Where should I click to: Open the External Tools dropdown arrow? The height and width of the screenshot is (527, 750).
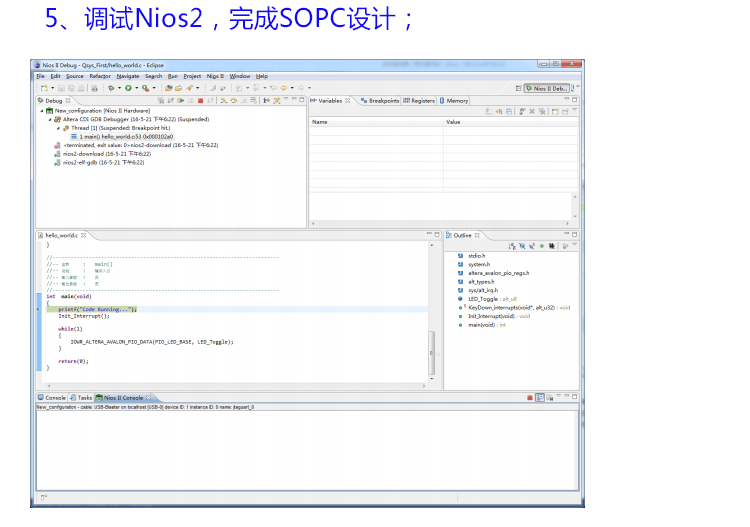coord(154,88)
